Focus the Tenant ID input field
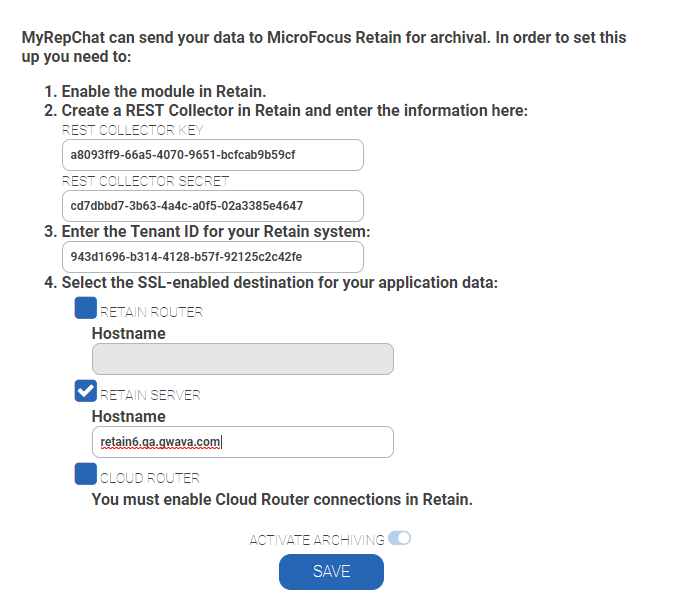 click(212, 256)
